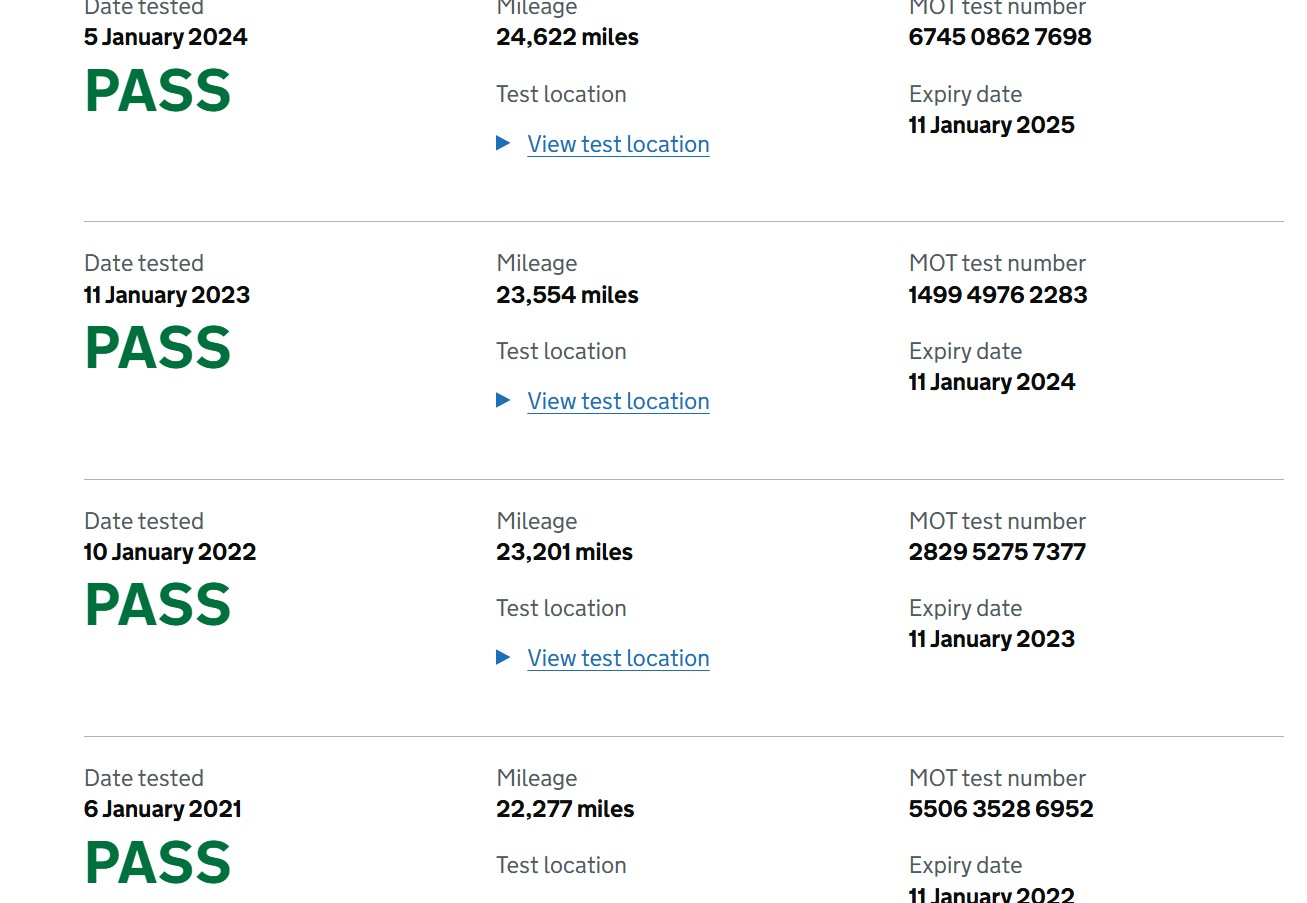Select MOT test number 2829 5275 7377
The width and height of the screenshot is (1307, 903).
pyautogui.click(x=996, y=552)
